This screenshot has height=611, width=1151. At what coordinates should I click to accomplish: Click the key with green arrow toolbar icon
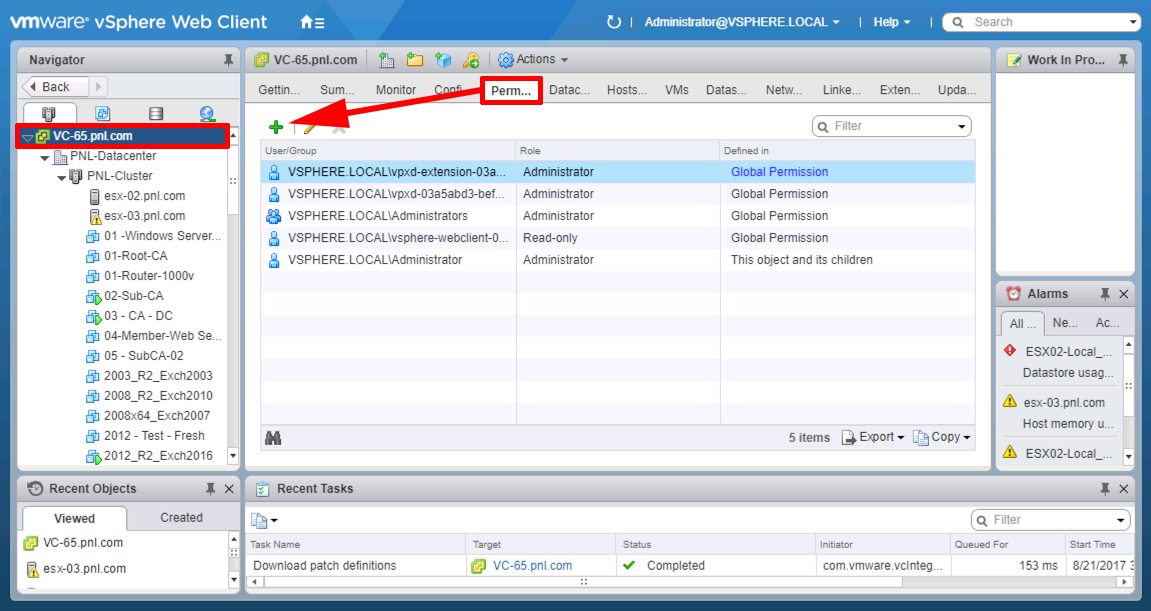tap(471, 59)
